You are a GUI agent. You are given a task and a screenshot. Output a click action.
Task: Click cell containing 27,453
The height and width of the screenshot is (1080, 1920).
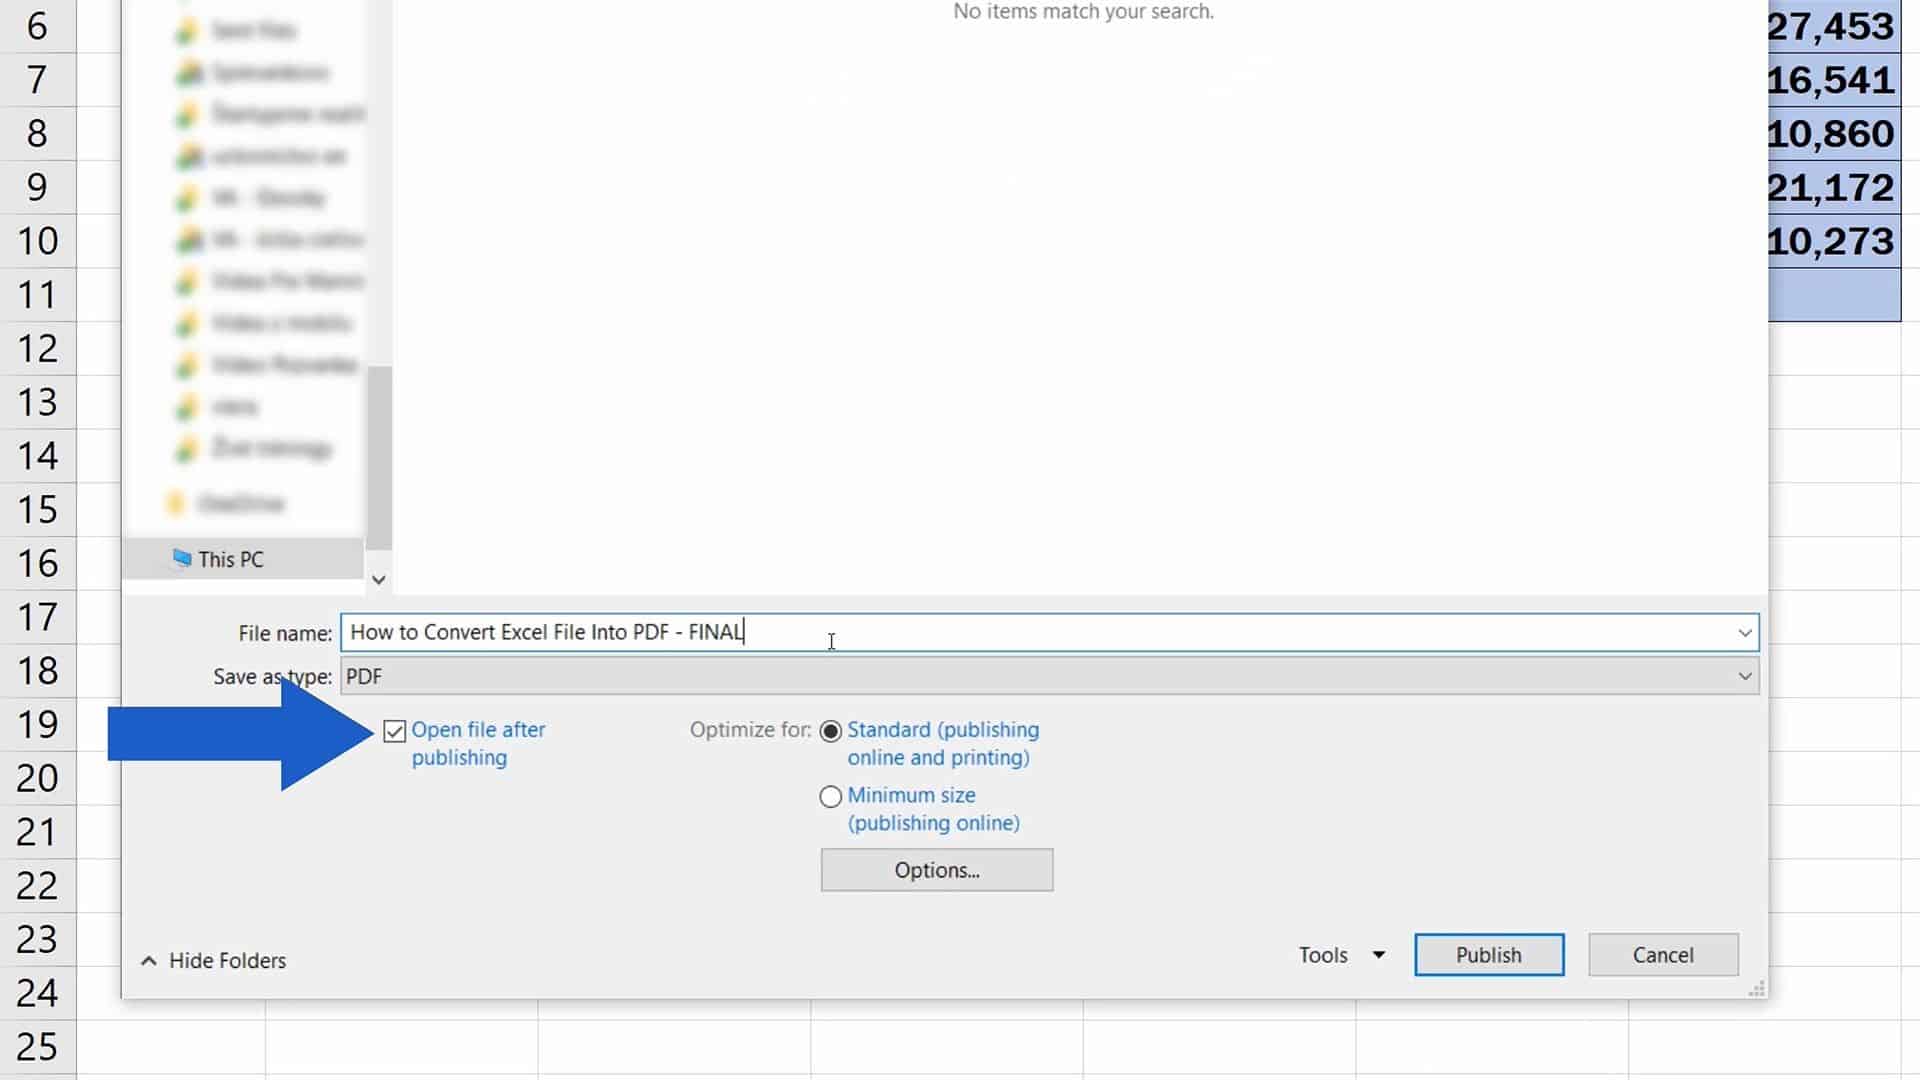pyautogui.click(x=1832, y=27)
